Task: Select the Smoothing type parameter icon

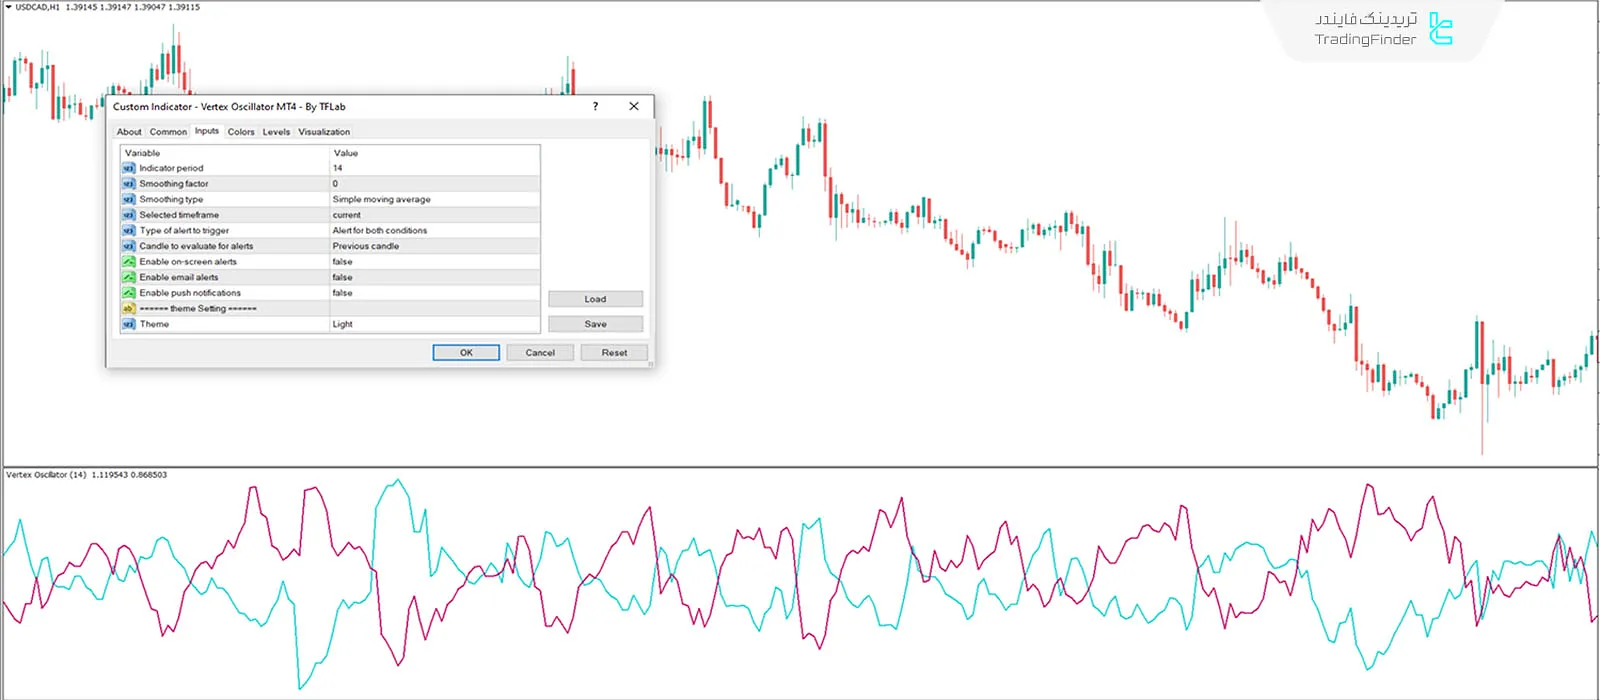Action: (x=128, y=199)
